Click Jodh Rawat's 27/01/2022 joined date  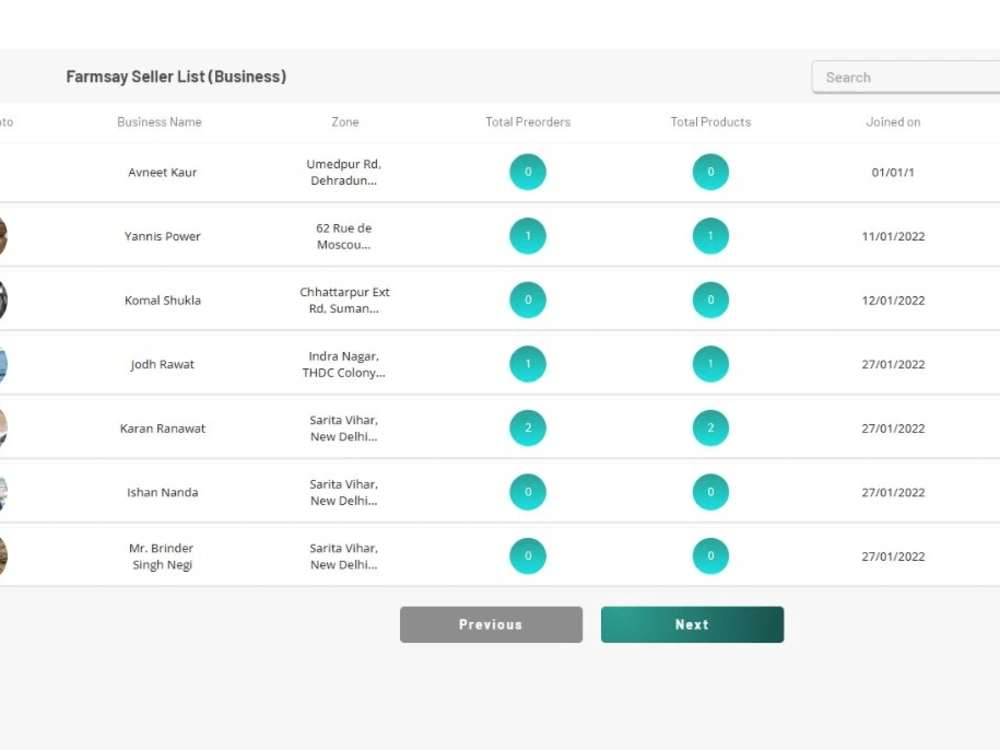click(x=893, y=364)
